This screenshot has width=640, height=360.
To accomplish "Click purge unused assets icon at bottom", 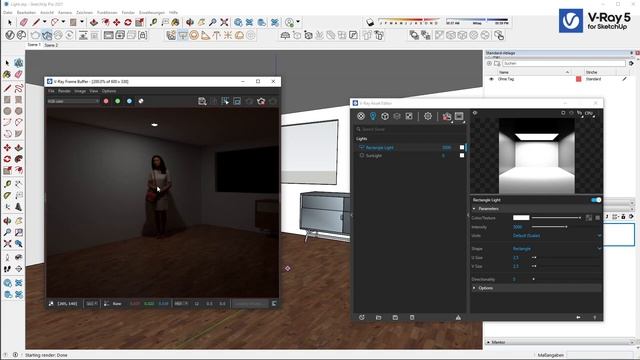I will (x=458, y=317).
